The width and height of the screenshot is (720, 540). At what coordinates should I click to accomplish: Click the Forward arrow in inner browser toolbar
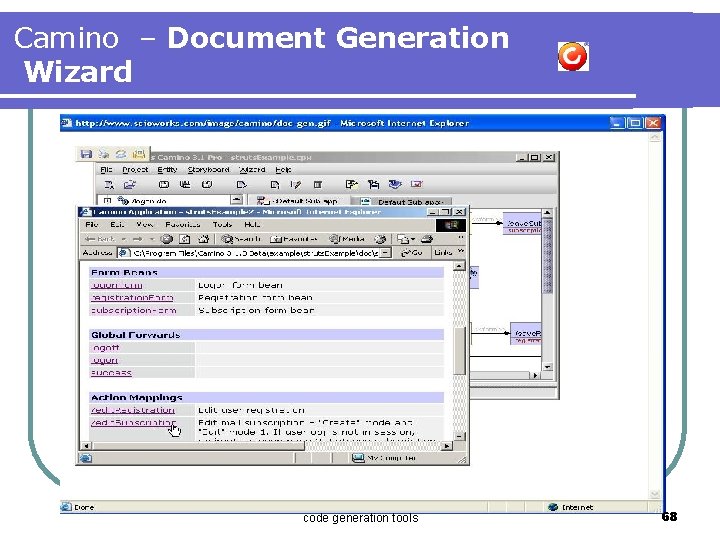point(137,239)
